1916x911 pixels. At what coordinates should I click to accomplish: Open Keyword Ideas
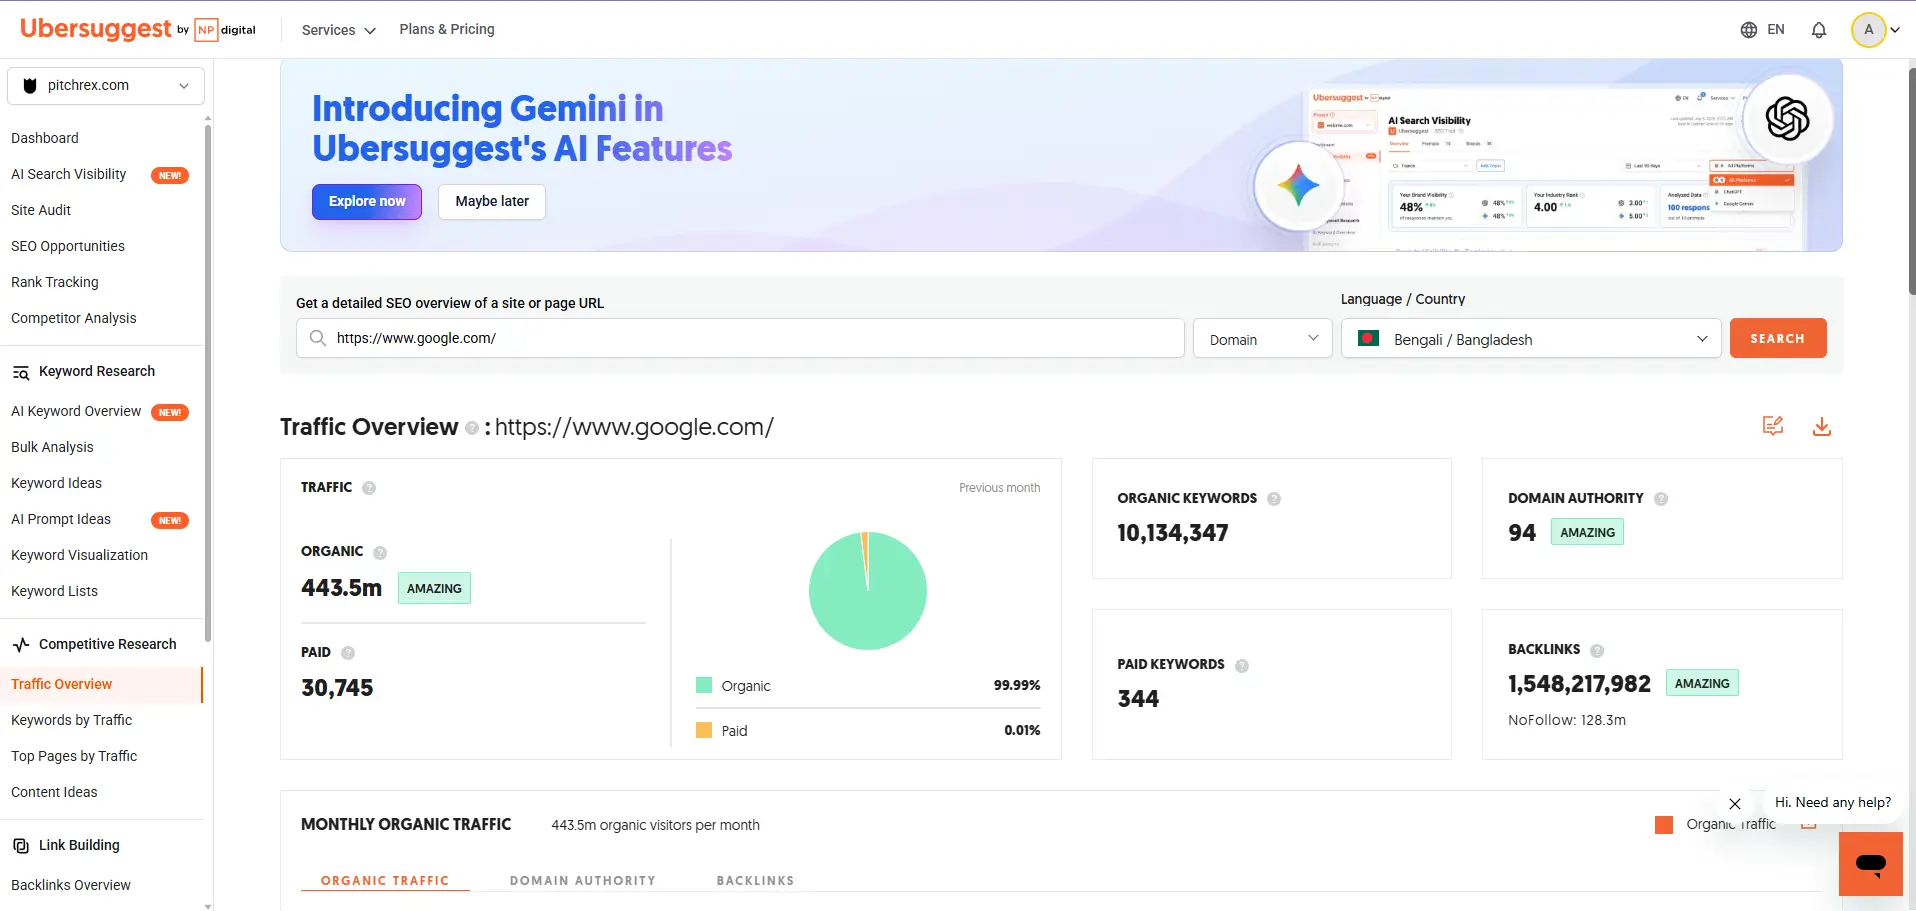pyautogui.click(x=56, y=483)
